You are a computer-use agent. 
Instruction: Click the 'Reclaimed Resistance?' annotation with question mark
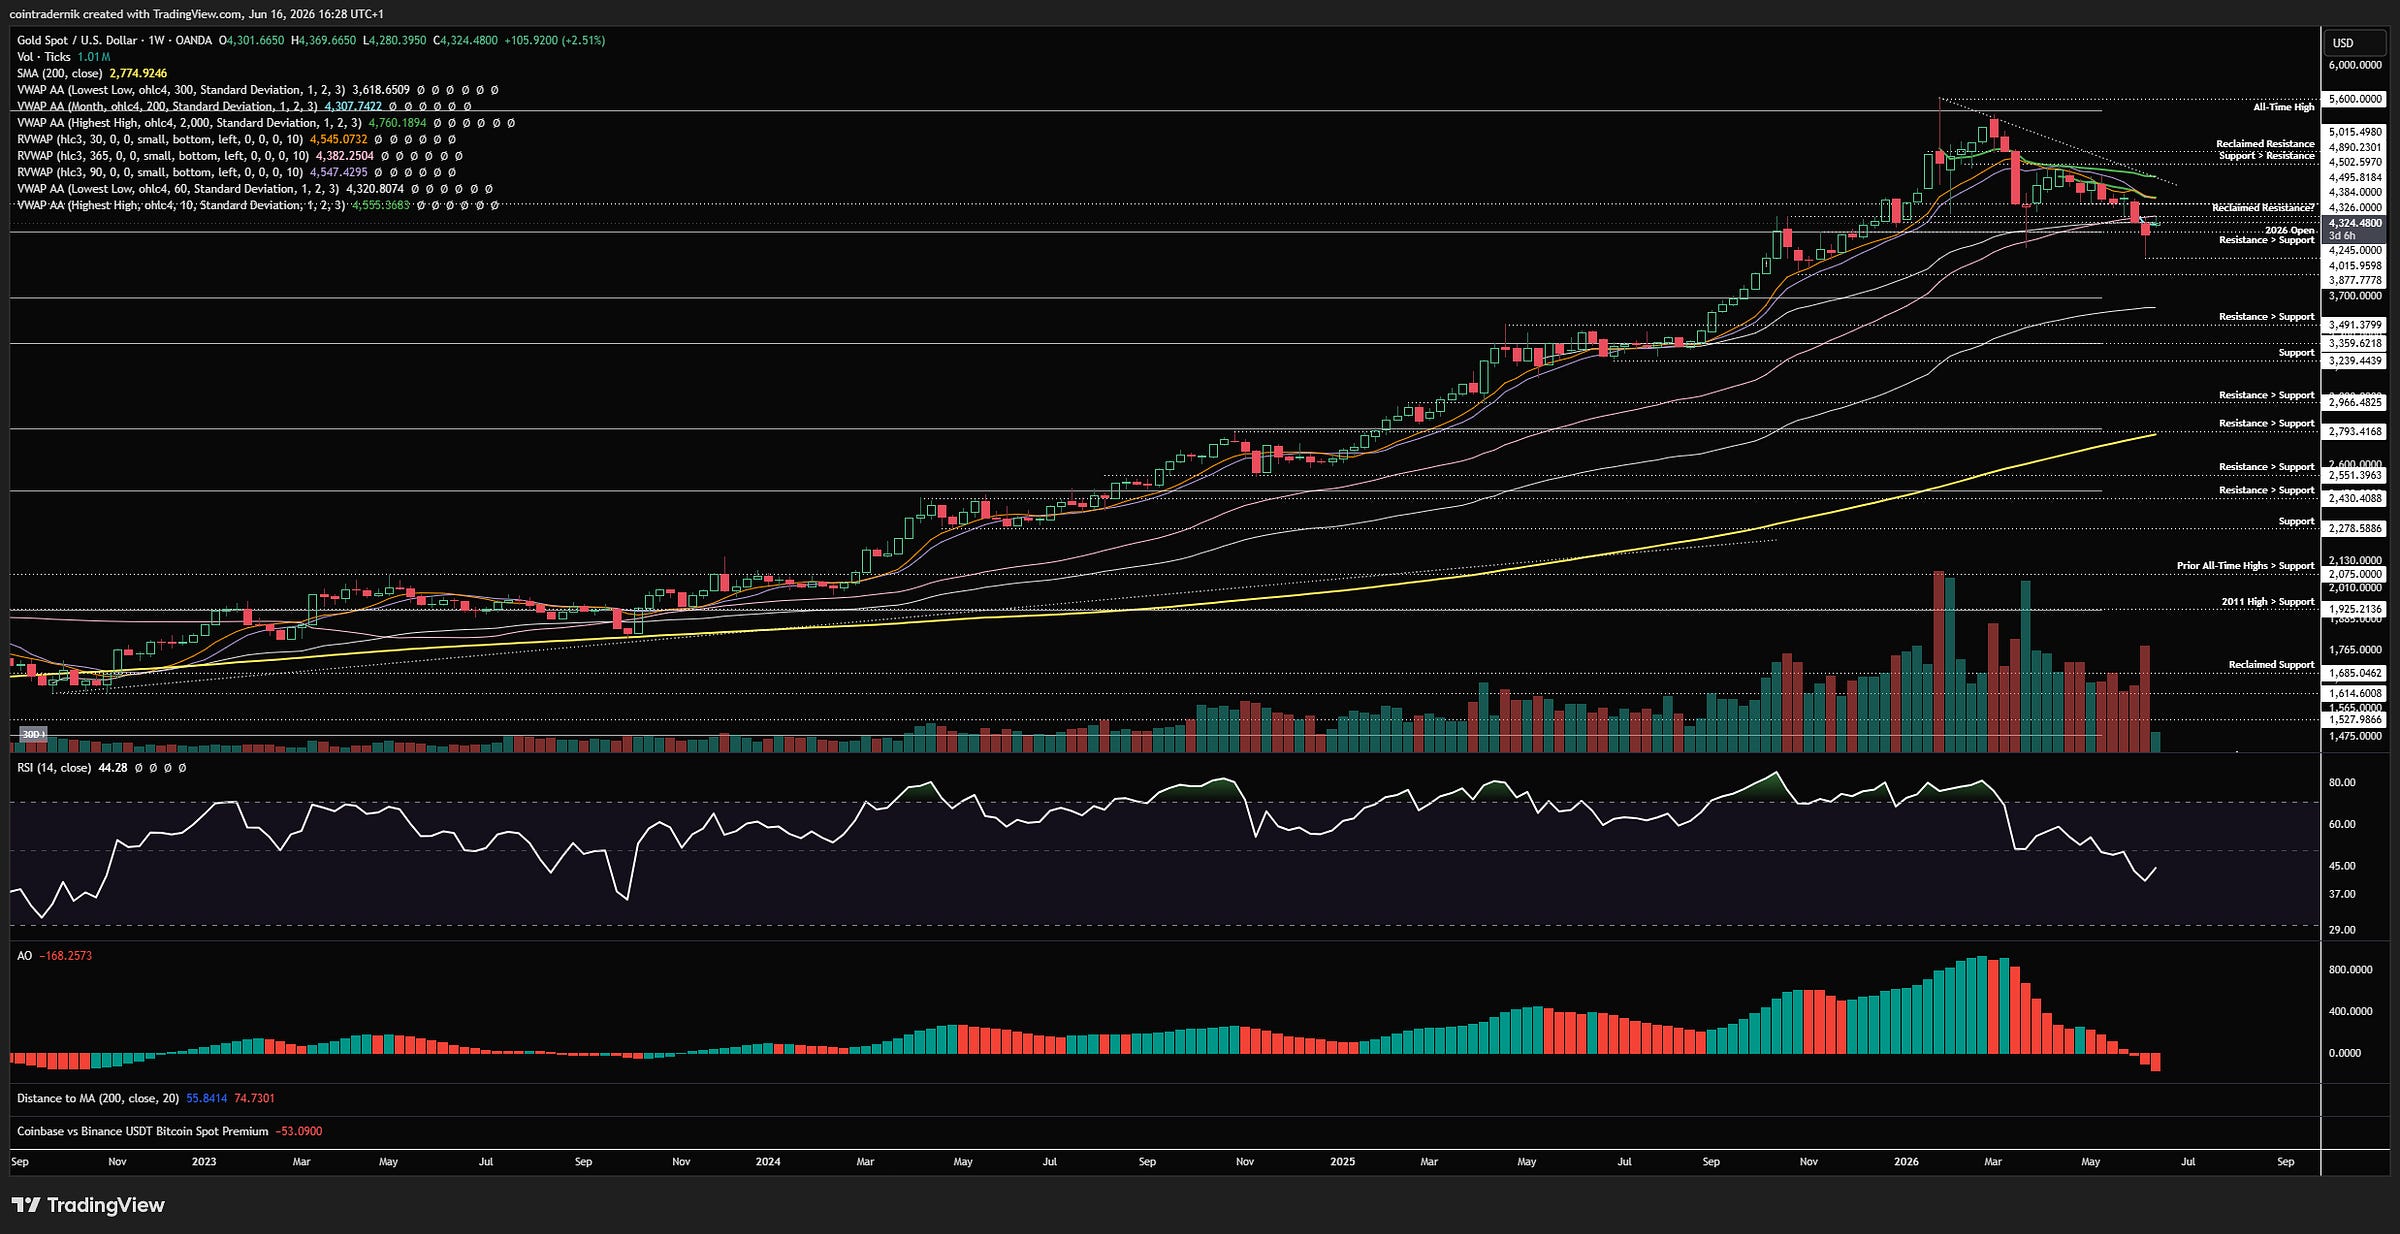click(2263, 208)
